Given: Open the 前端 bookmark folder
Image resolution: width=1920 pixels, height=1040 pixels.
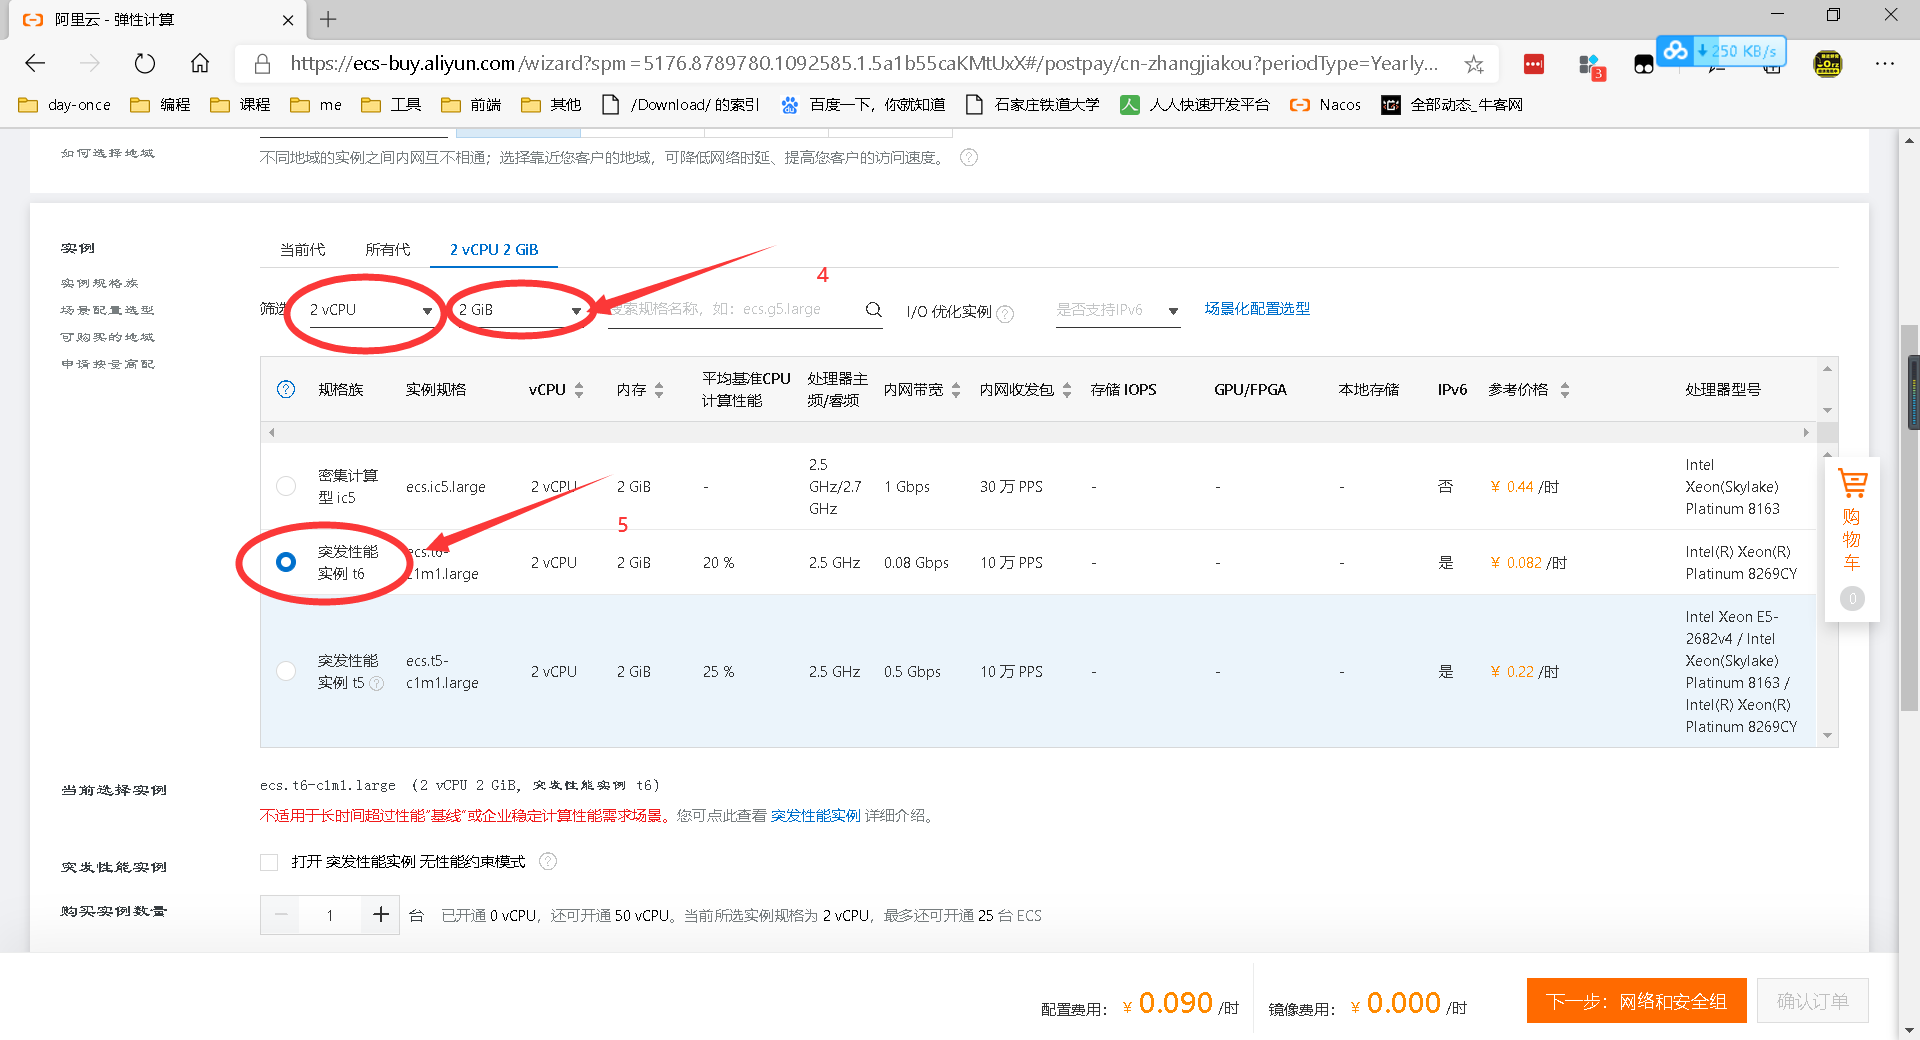Looking at the screenshot, I should (470, 104).
